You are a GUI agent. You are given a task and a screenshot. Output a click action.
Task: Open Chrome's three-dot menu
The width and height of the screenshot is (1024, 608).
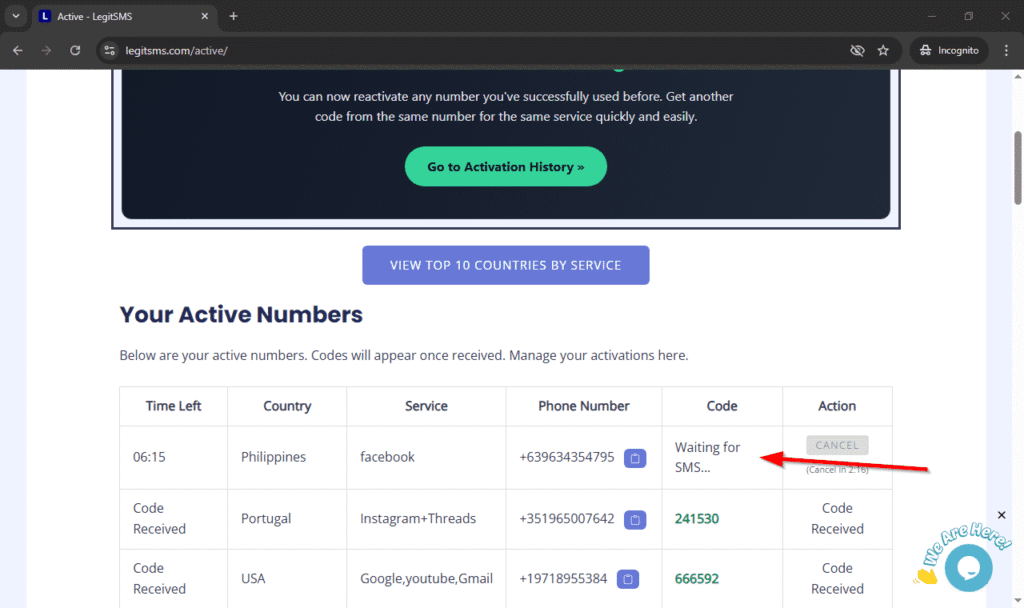pos(1006,50)
